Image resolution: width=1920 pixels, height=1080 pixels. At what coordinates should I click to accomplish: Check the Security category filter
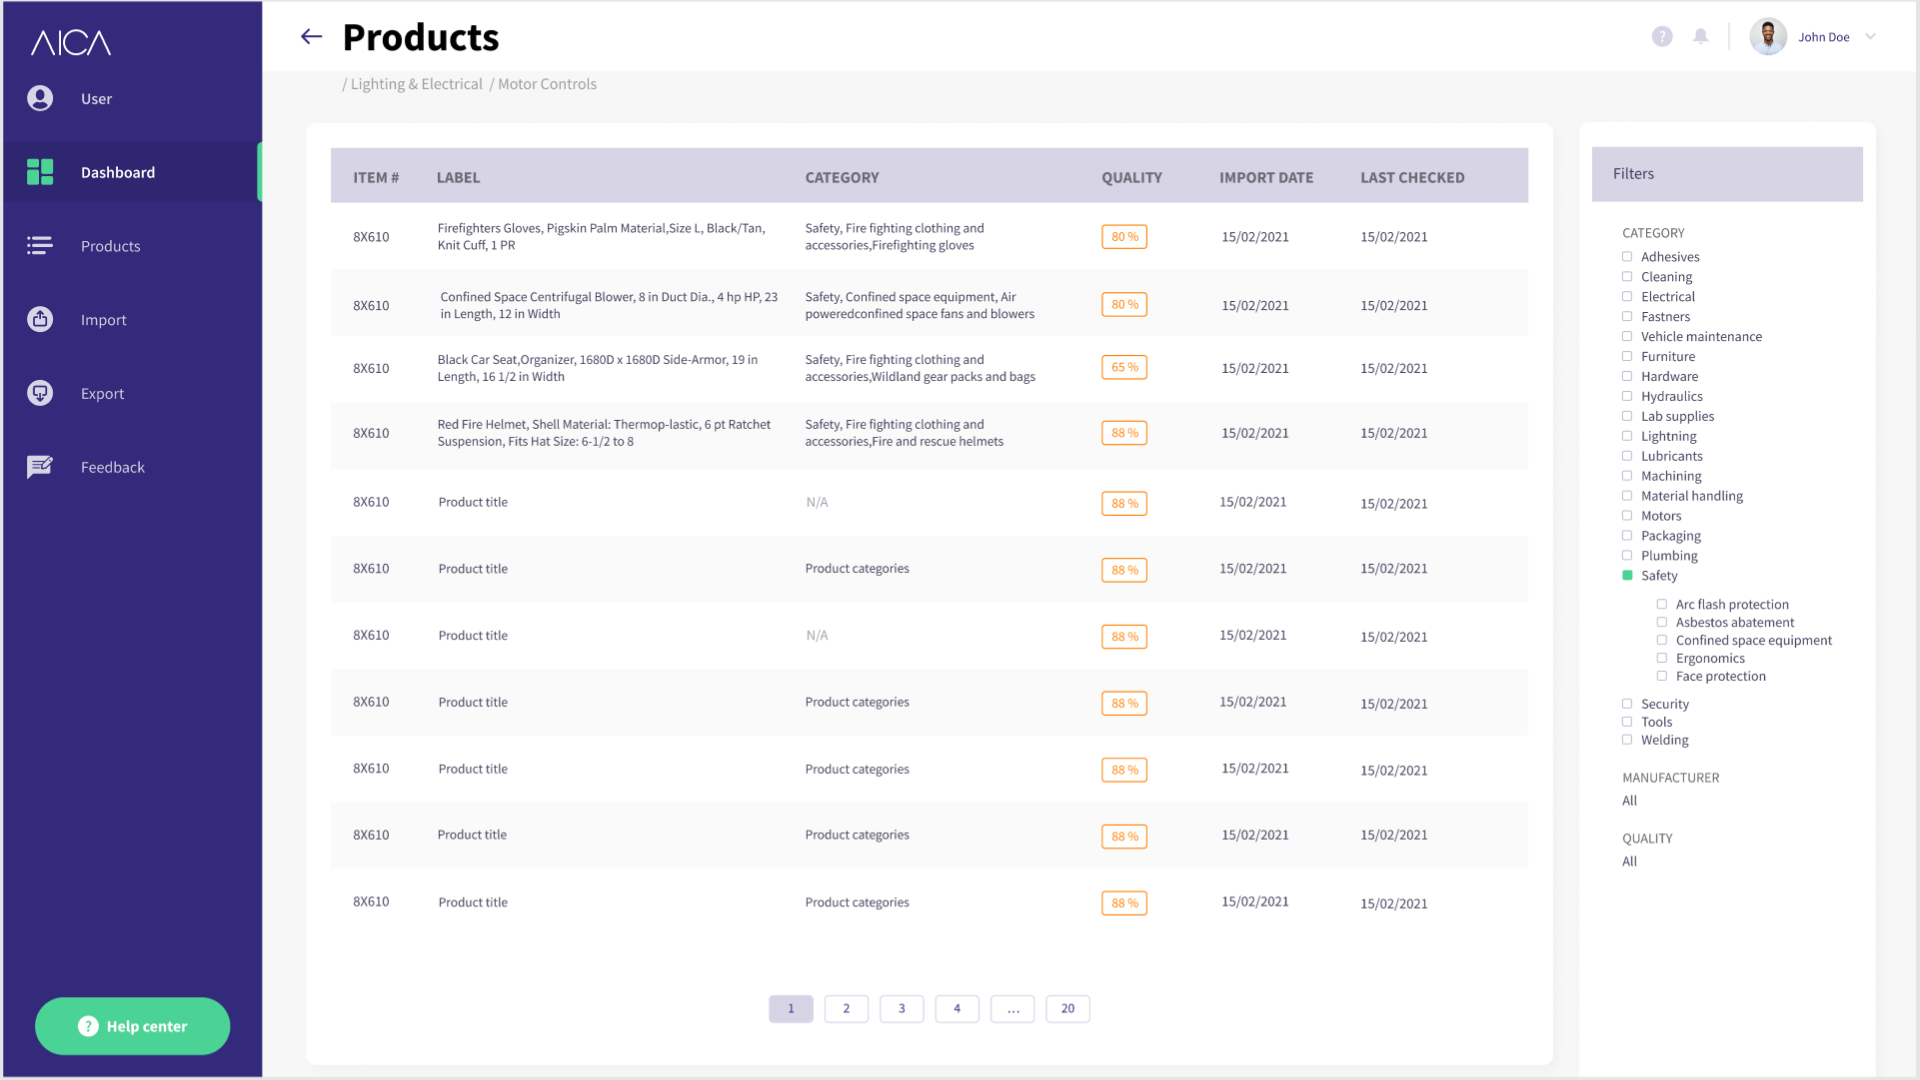click(1627, 704)
